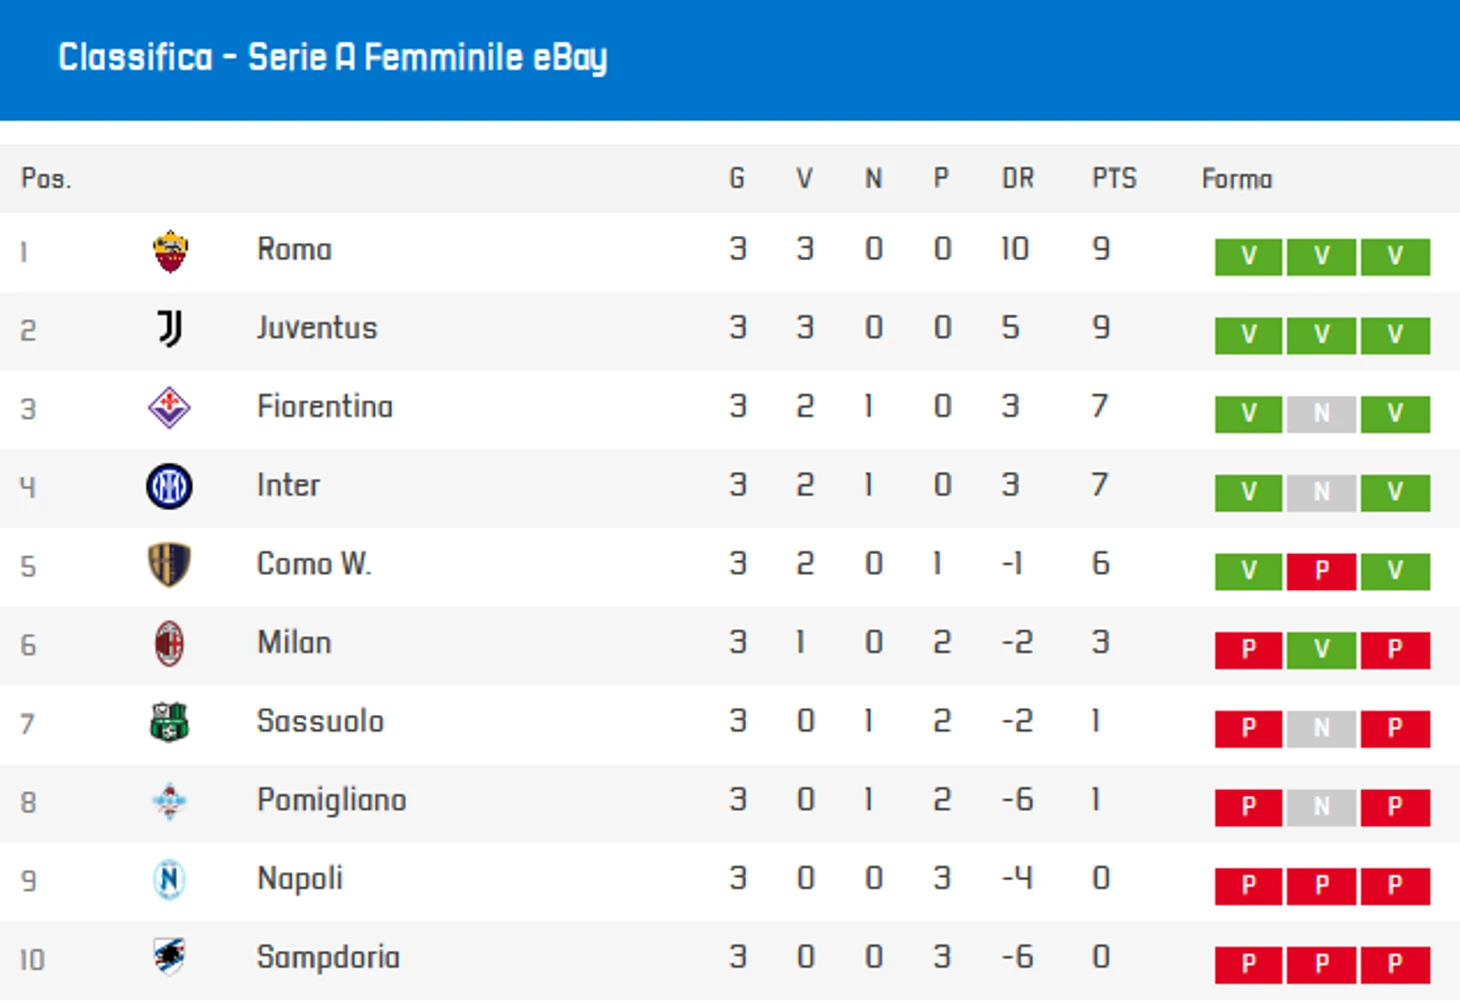Viewport: 1460px width, 1004px height.
Task: Click the Inter club badge
Action: [x=169, y=487]
